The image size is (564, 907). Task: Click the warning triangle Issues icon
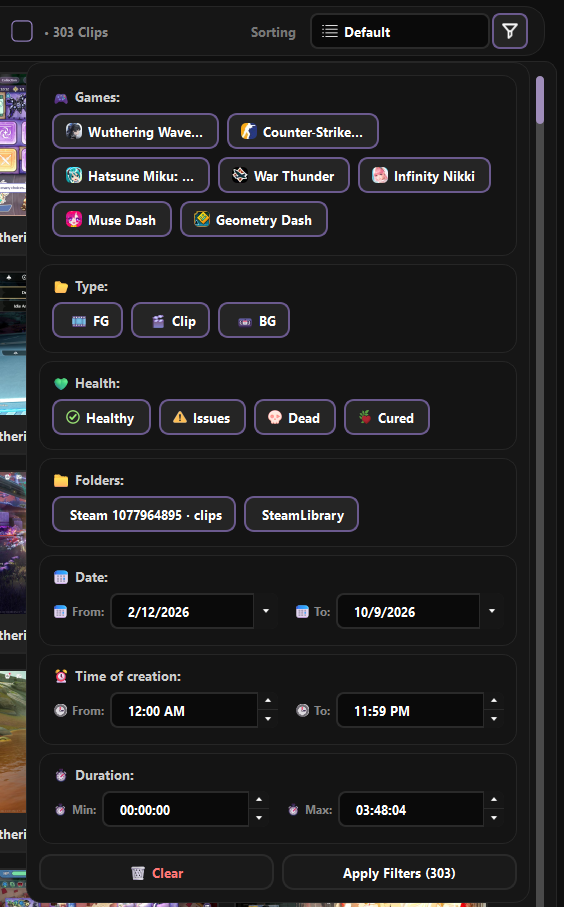(x=180, y=417)
